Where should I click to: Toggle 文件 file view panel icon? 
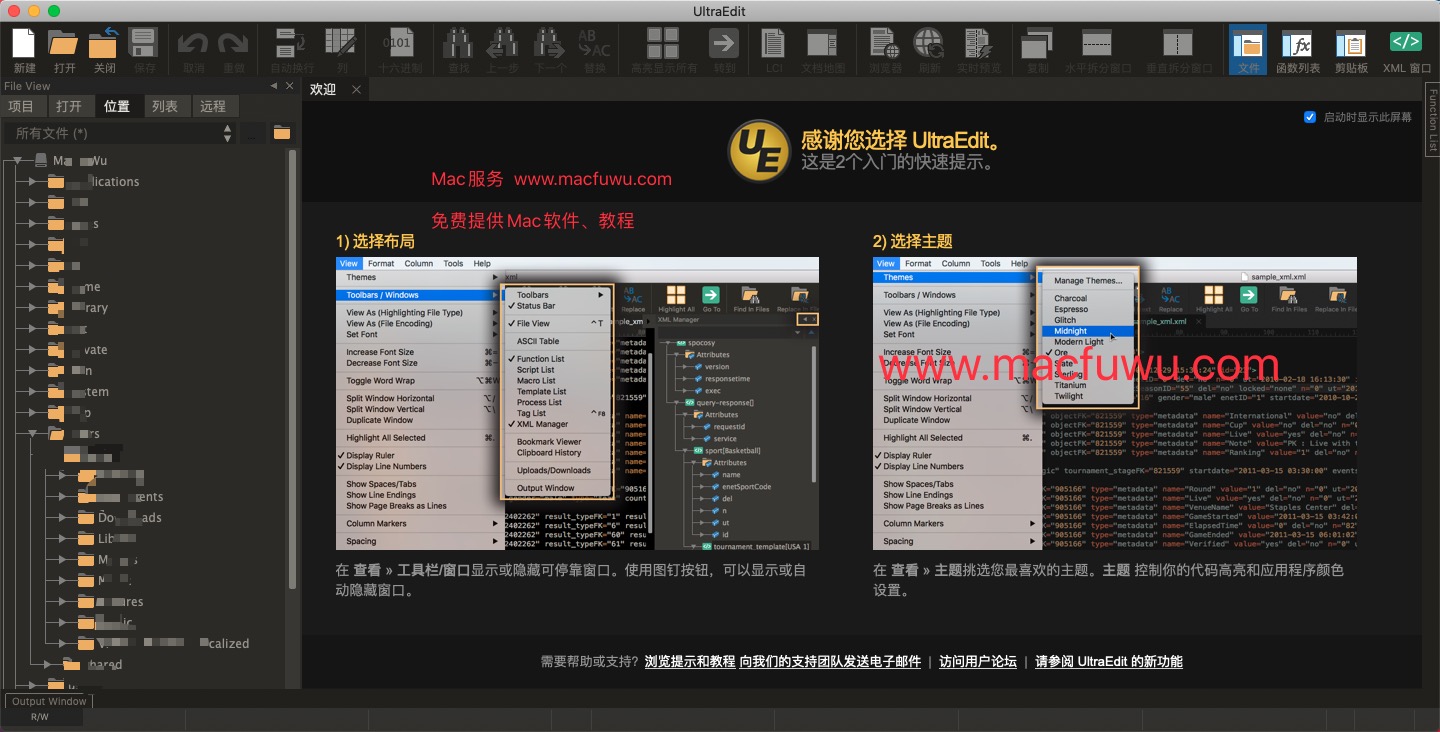tap(1248, 50)
